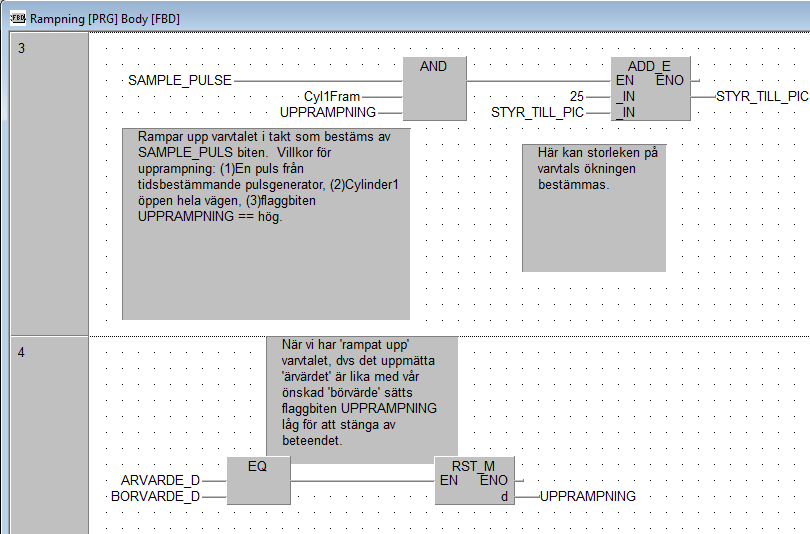Click the SAMPLE_PULSE input variable
The height and width of the screenshot is (534, 810).
click(x=180, y=80)
